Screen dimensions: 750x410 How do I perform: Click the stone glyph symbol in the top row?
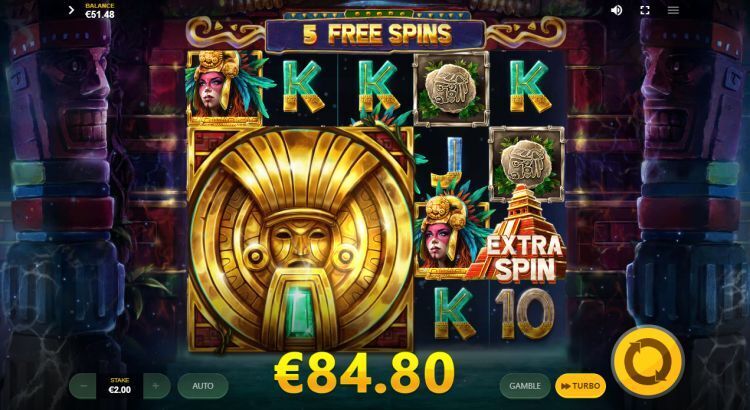pos(451,89)
